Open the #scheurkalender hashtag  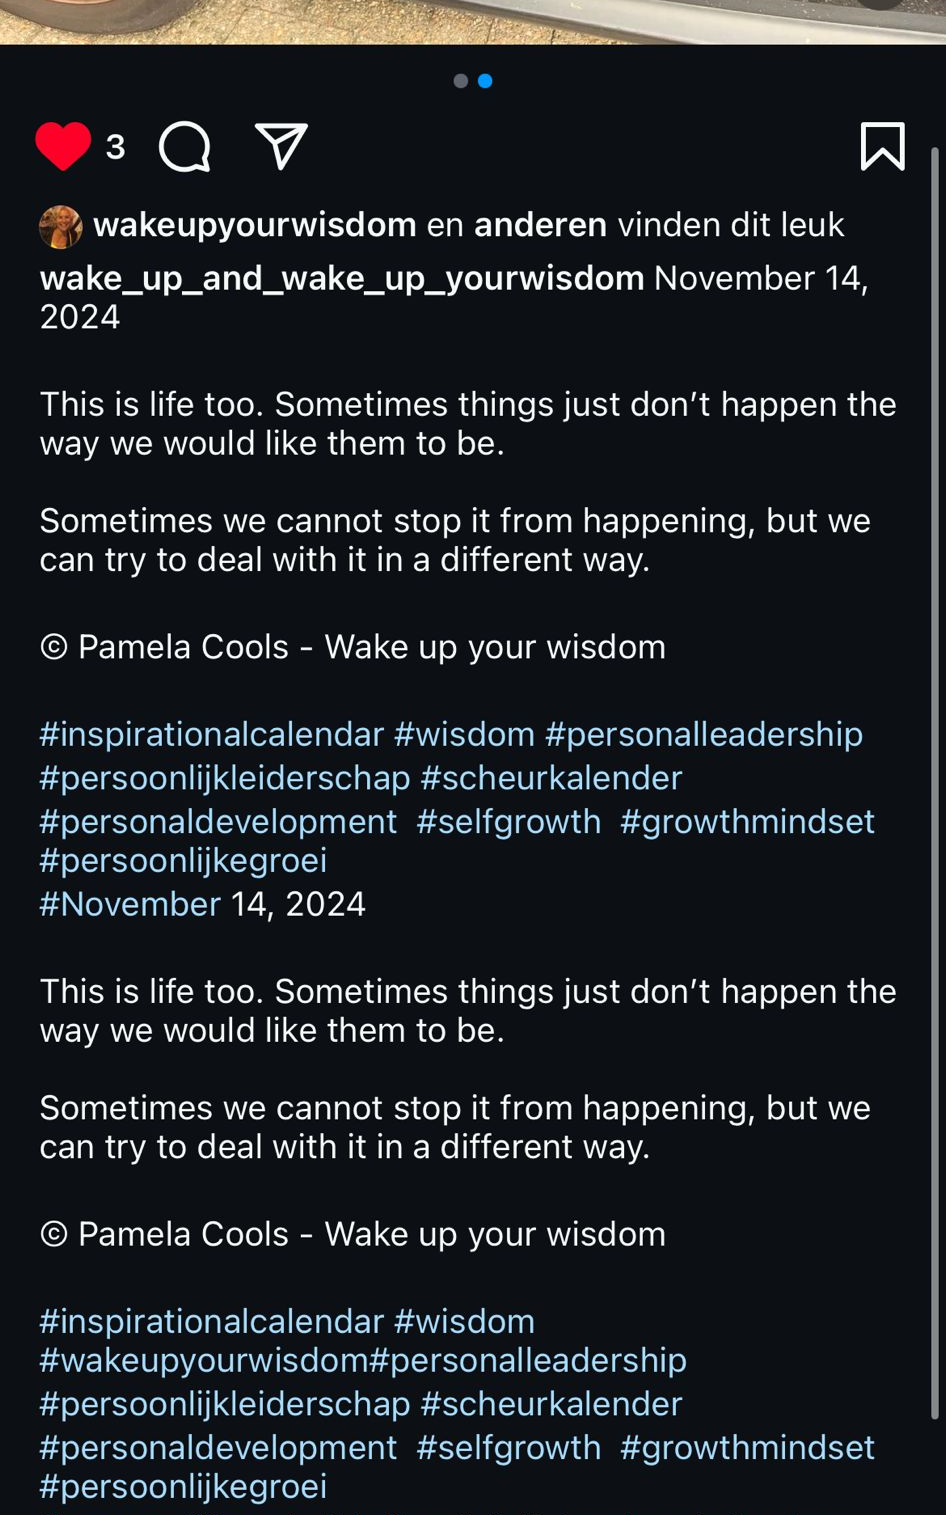(x=553, y=777)
